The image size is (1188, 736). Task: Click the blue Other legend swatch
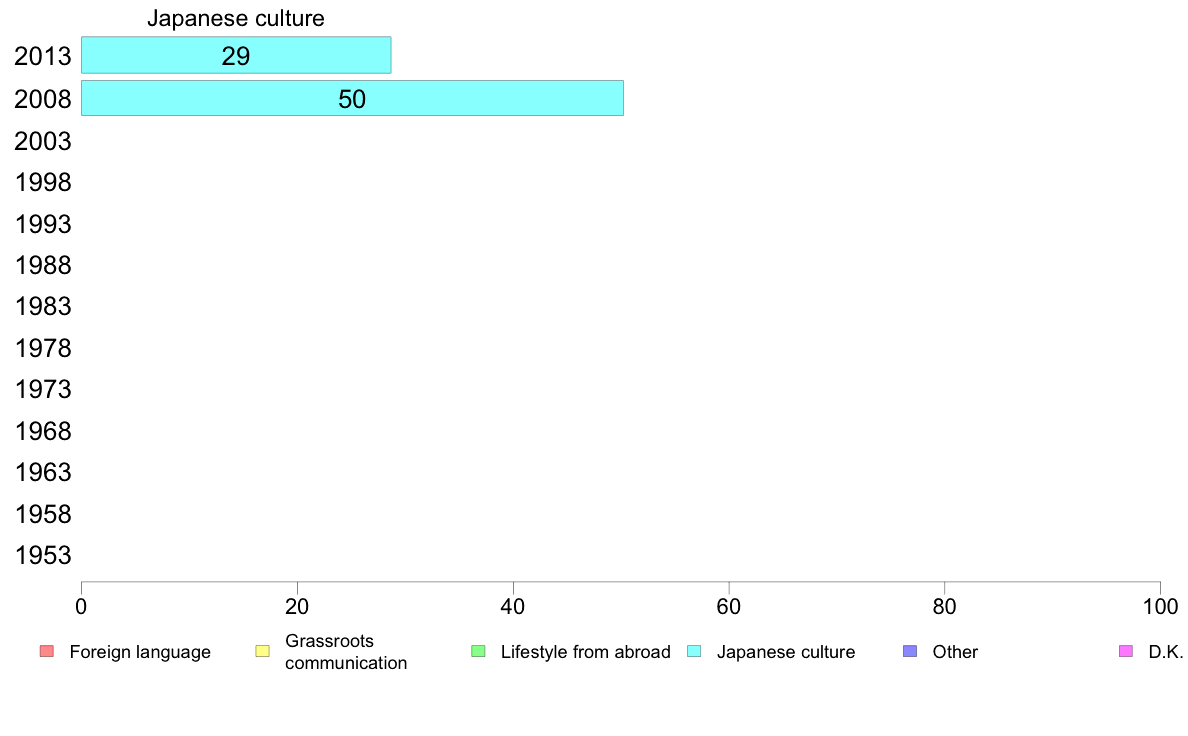pyautogui.click(x=910, y=651)
